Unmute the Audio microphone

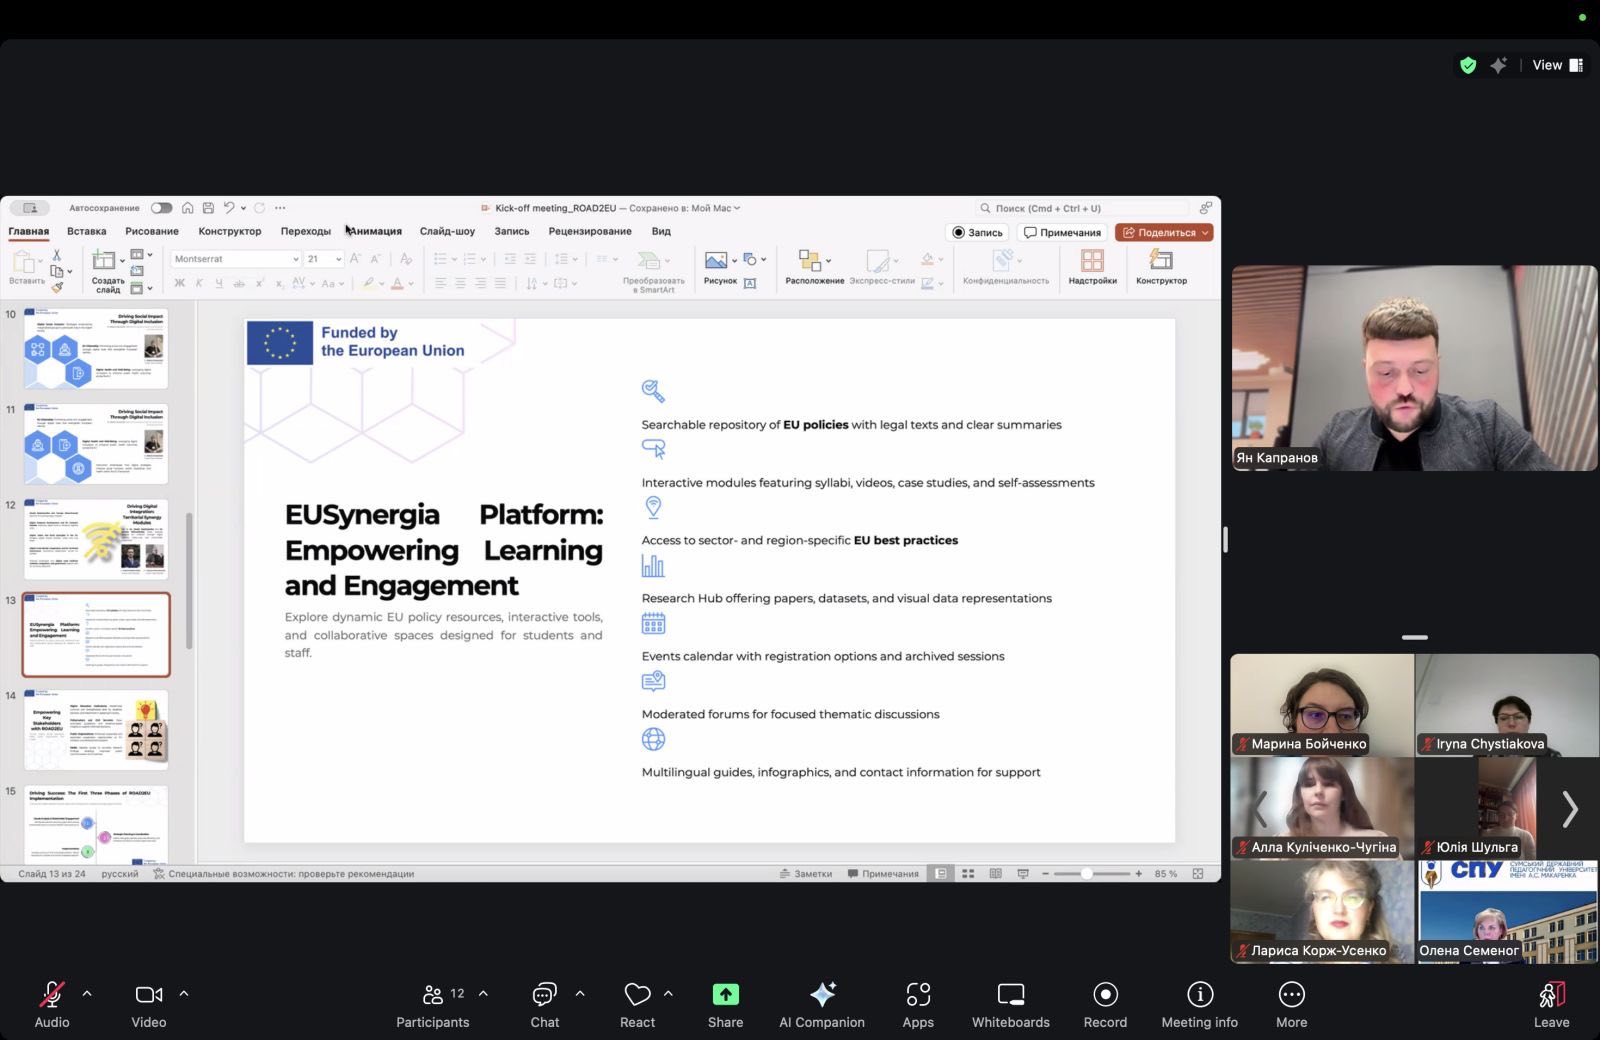pos(51,995)
